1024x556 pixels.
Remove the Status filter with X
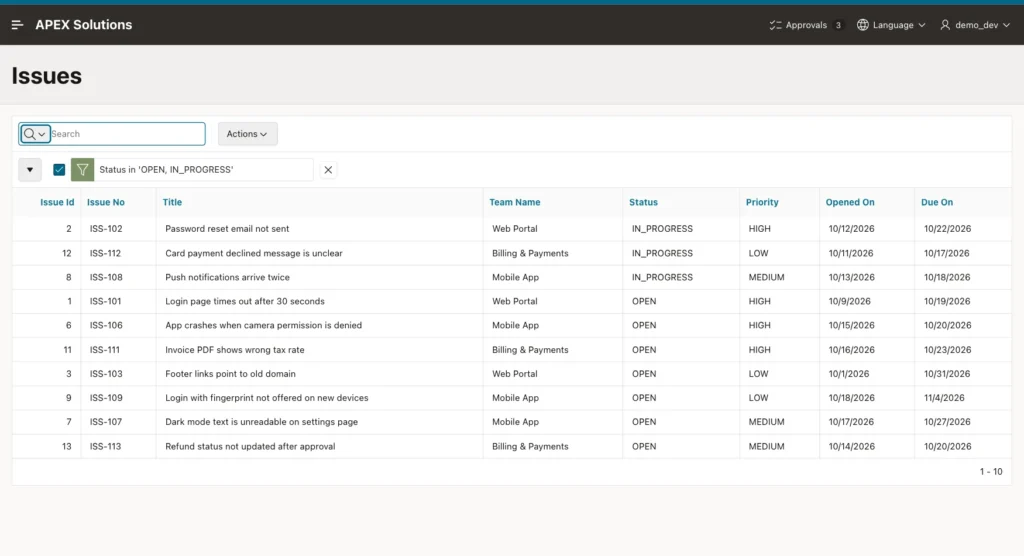[x=328, y=170]
